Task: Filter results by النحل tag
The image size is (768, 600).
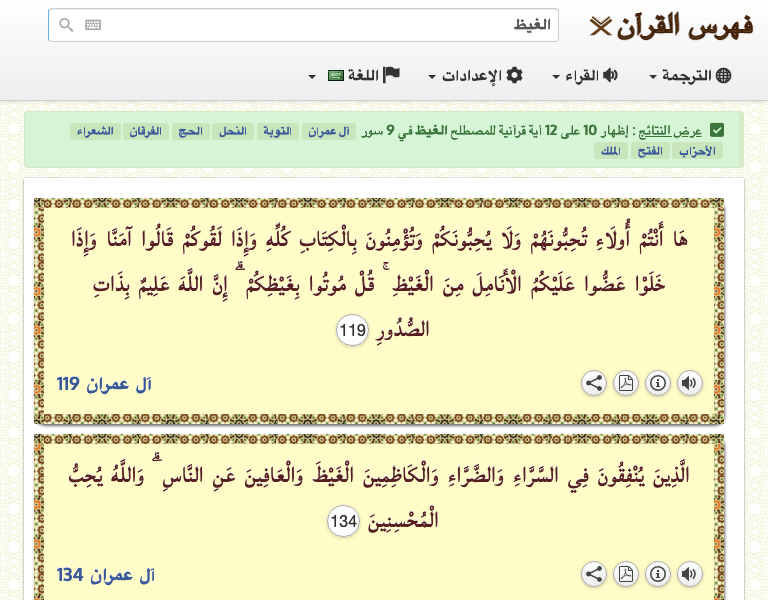Action: pyautogui.click(x=233, y=131)
